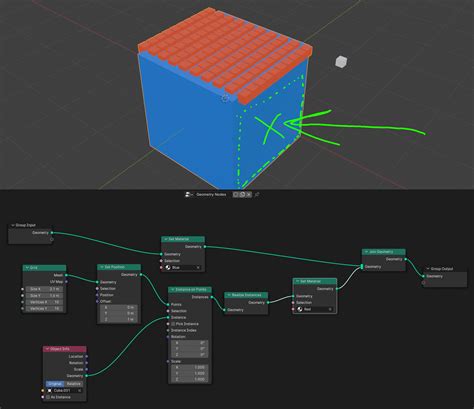Click the Vertices Y field in Grid node

(x=44, y=308)
